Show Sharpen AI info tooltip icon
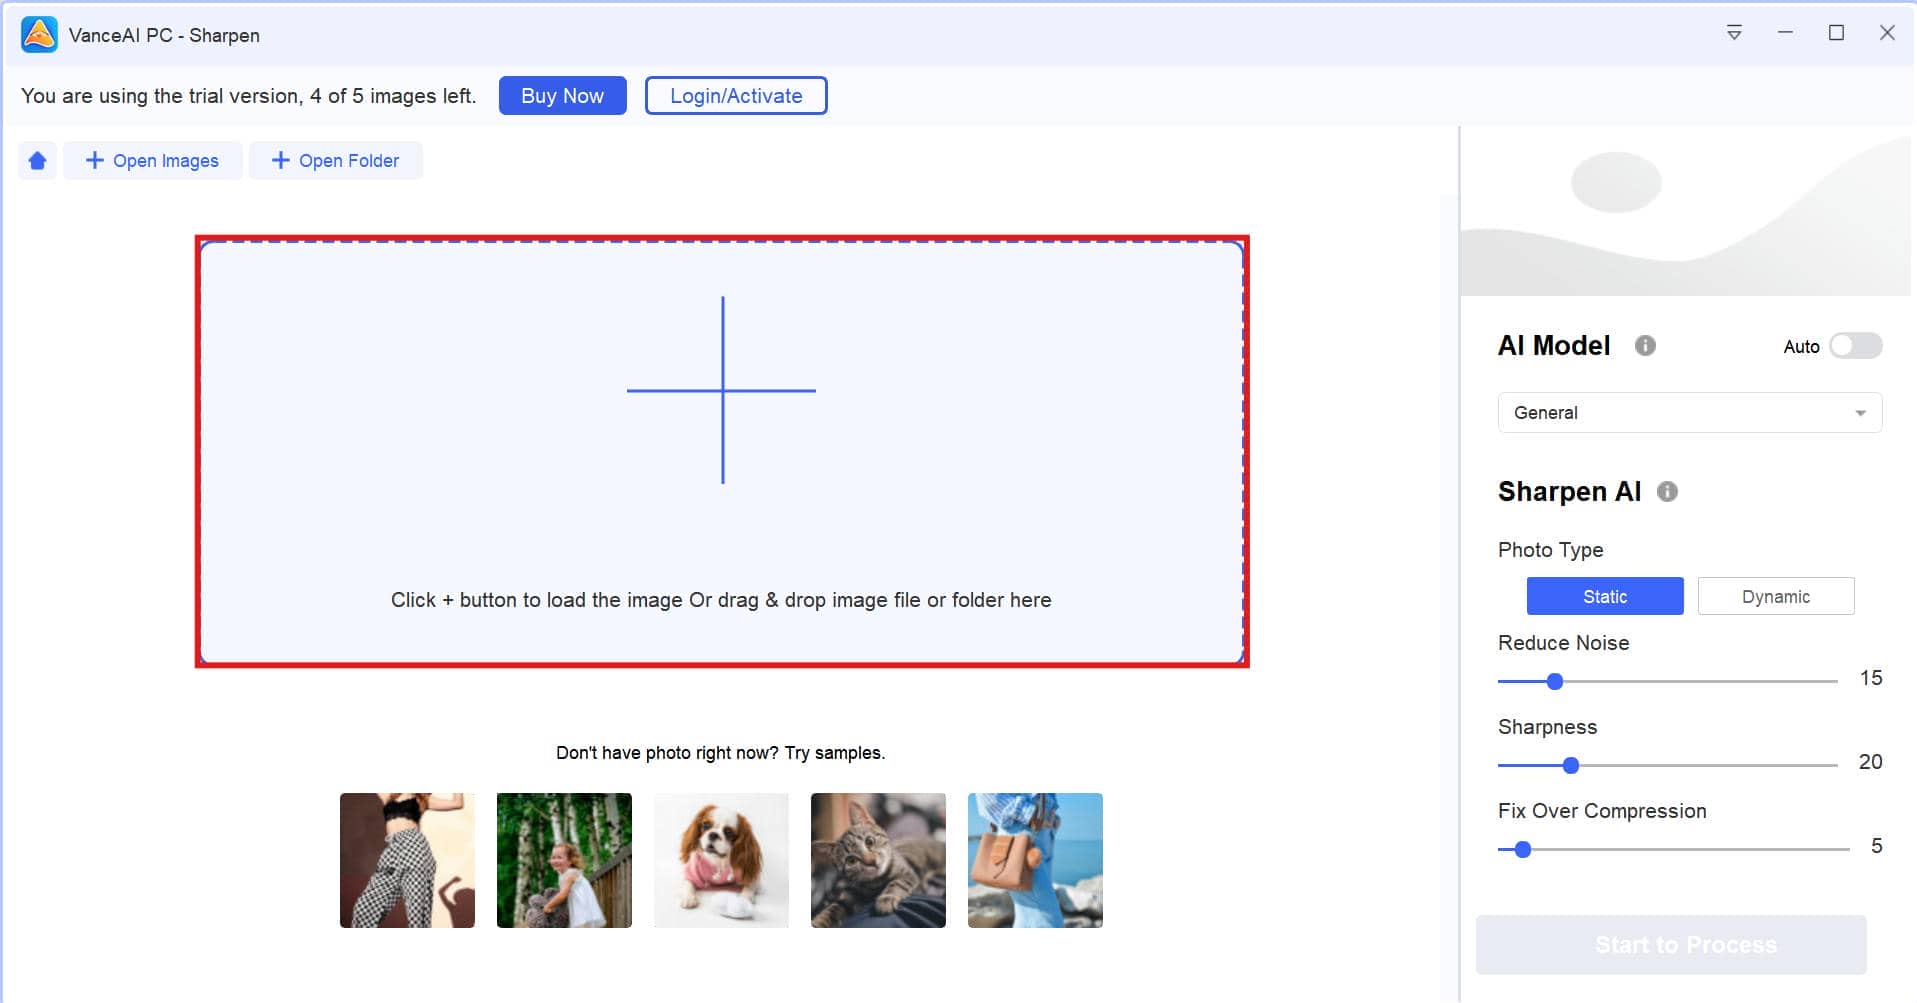 click(1667, 491)
